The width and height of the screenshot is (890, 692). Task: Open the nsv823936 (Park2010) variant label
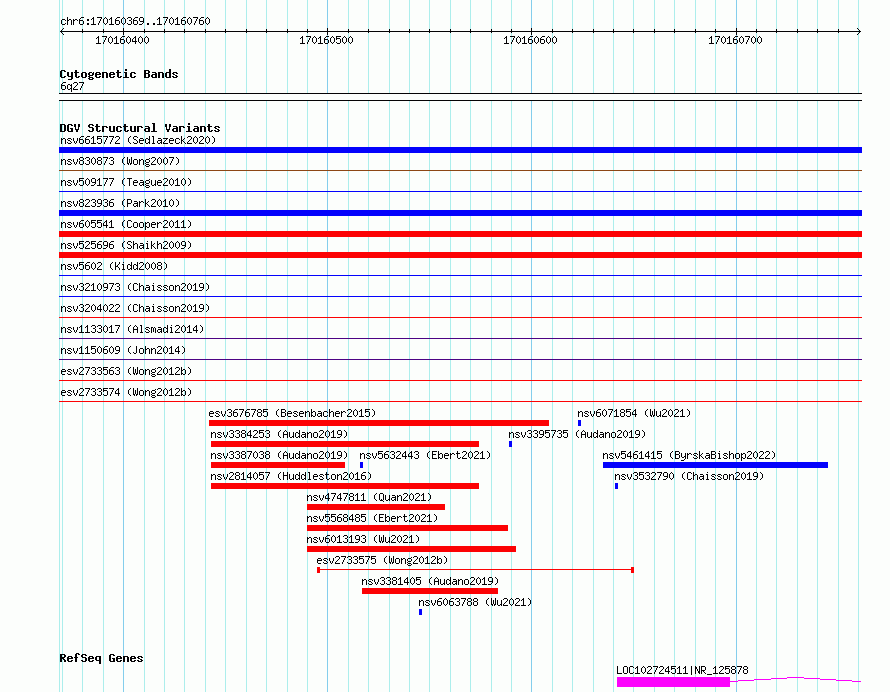[120, 203]
